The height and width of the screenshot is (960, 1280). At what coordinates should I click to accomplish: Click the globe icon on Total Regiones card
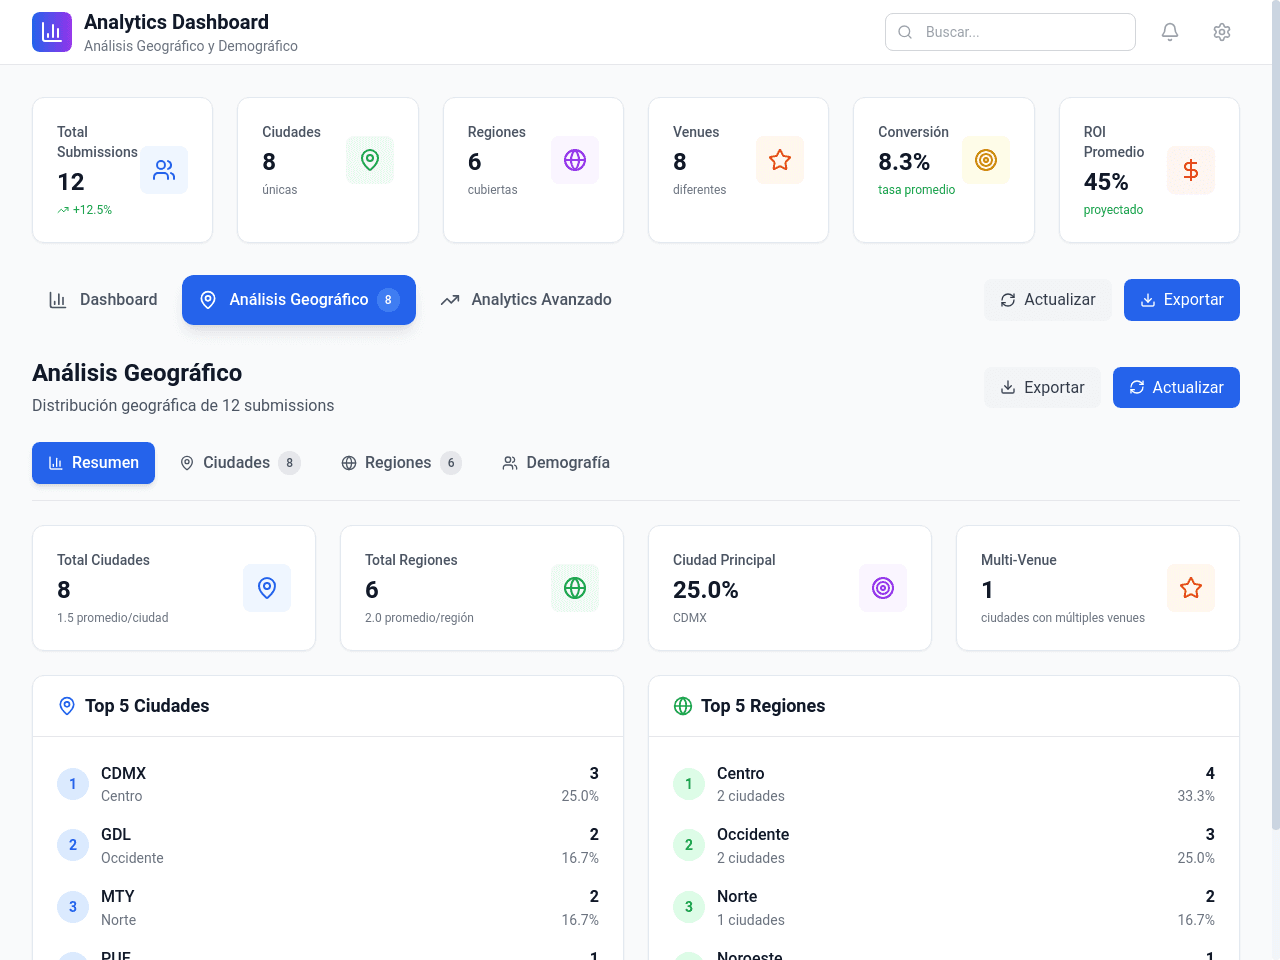click(x=575, y=588)
